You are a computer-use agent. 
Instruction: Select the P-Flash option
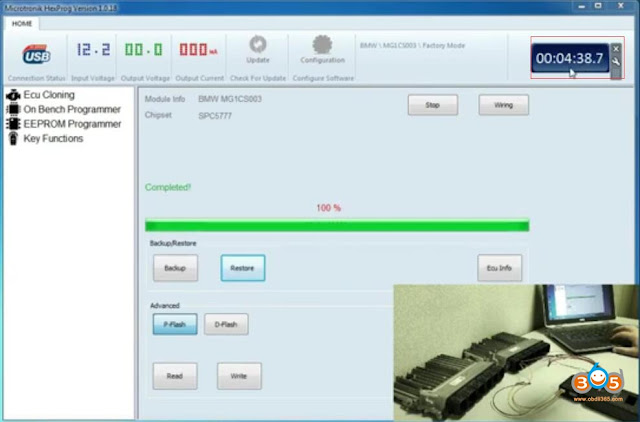[175, 324]
